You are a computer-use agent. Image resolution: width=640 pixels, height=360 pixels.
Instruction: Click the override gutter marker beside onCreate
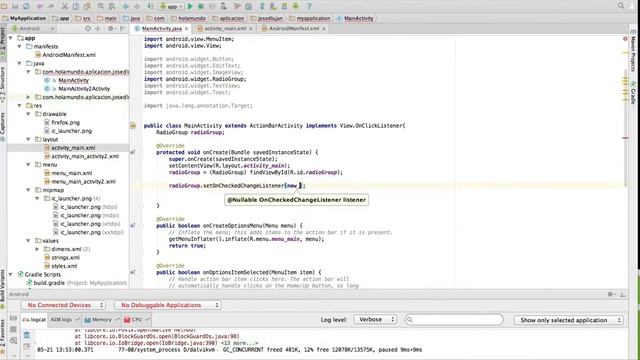133,152
